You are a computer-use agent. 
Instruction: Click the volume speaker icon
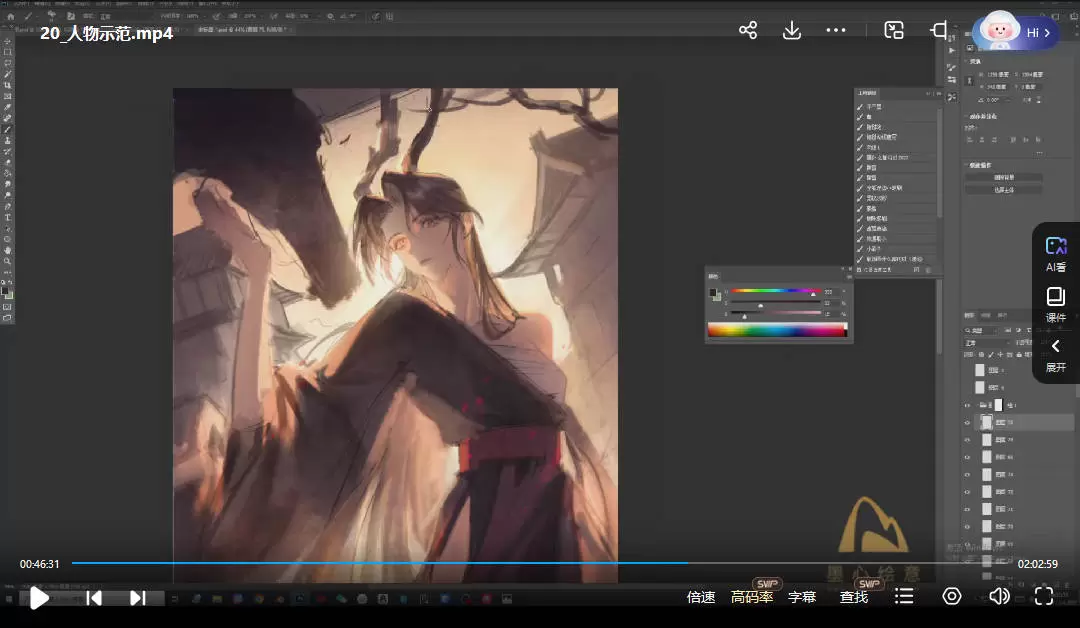[x=999, y=596]
